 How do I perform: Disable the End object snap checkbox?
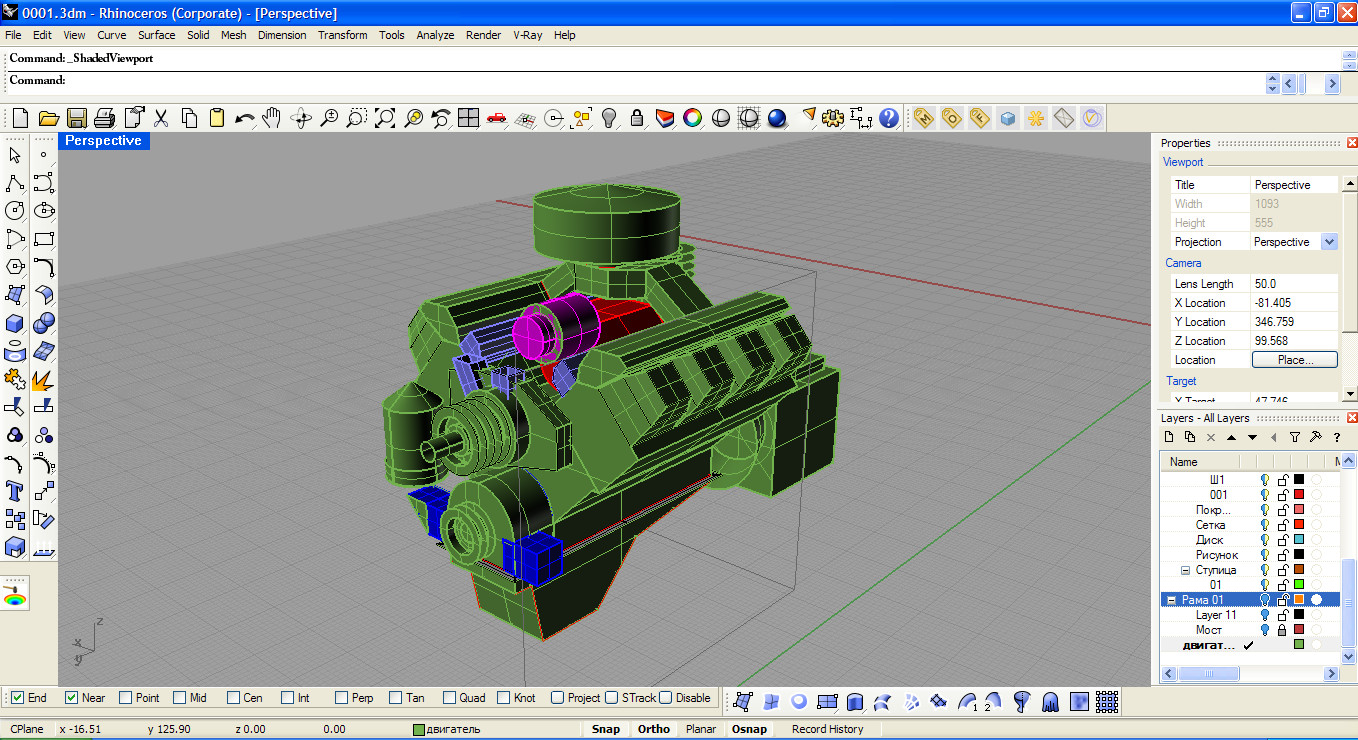pyautogui.click(x=17, y=698)
